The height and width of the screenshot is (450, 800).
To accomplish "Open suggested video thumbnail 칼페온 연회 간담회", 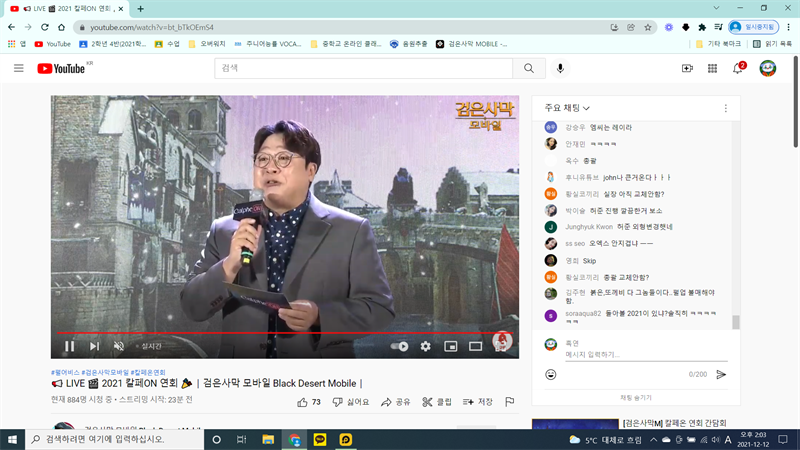I will click(575, 424).
